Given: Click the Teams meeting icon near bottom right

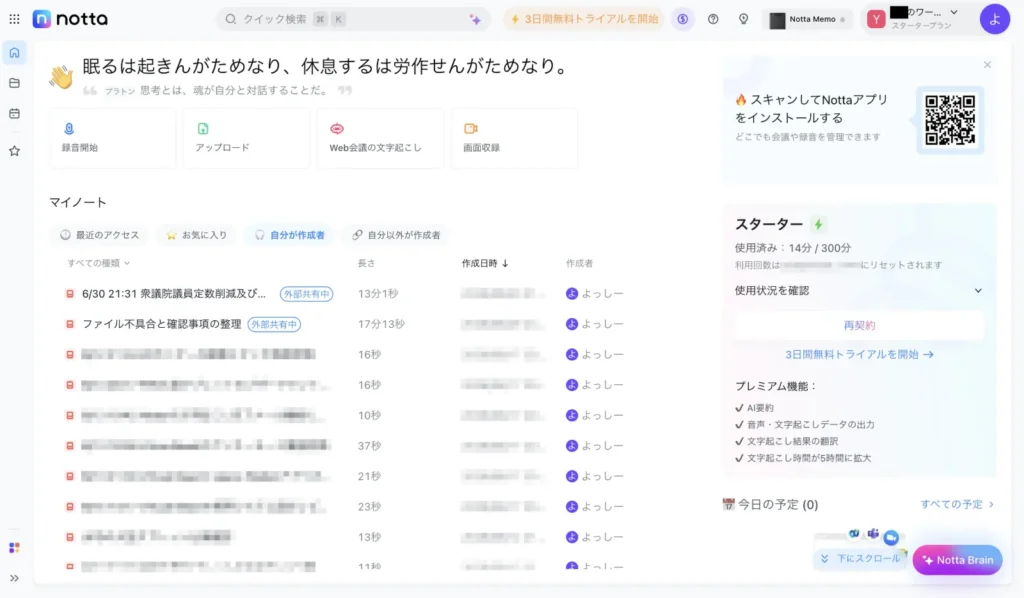Looking at the screenshot, I should 873,534.
